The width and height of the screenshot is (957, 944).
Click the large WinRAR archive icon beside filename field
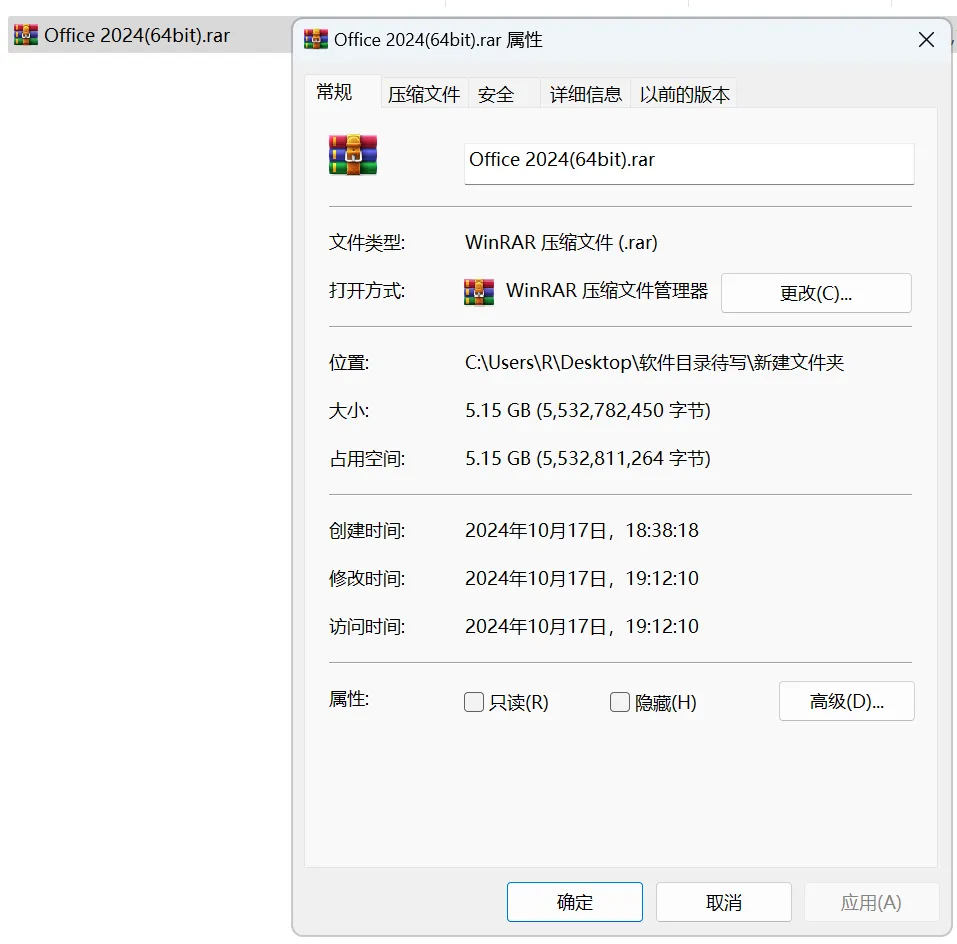click(x=353, y=155)
